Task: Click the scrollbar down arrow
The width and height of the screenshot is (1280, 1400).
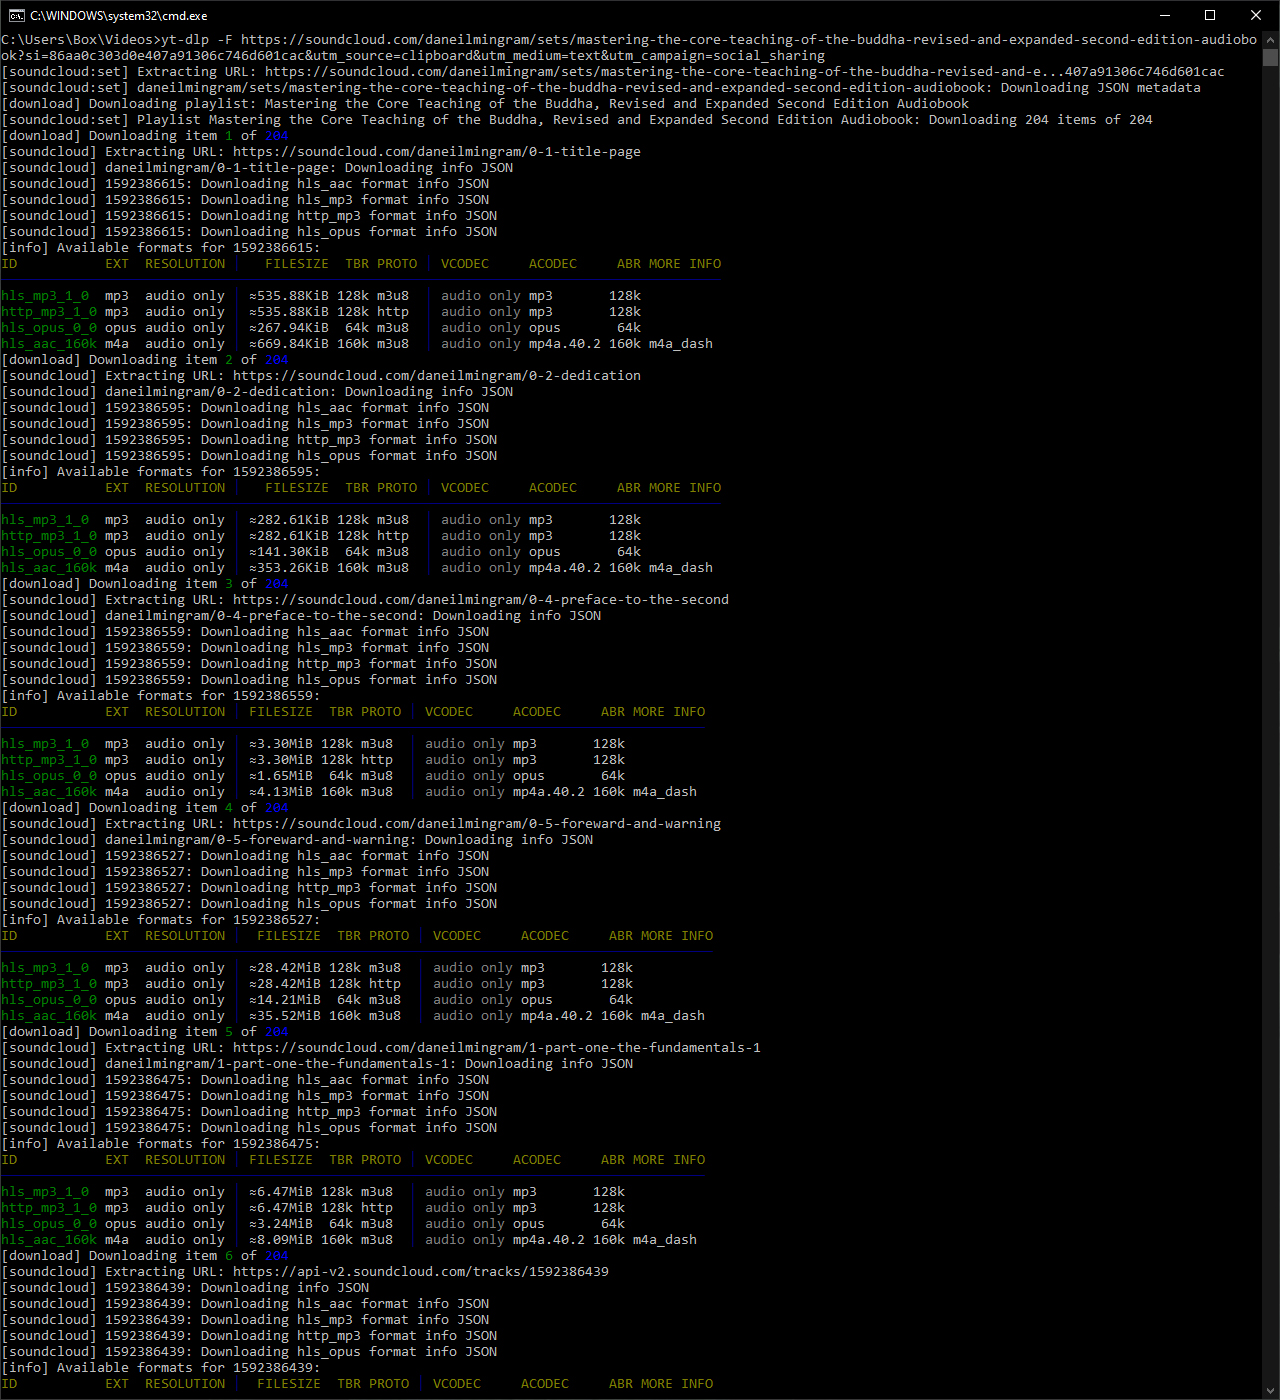Action: coord(1270,1391)
